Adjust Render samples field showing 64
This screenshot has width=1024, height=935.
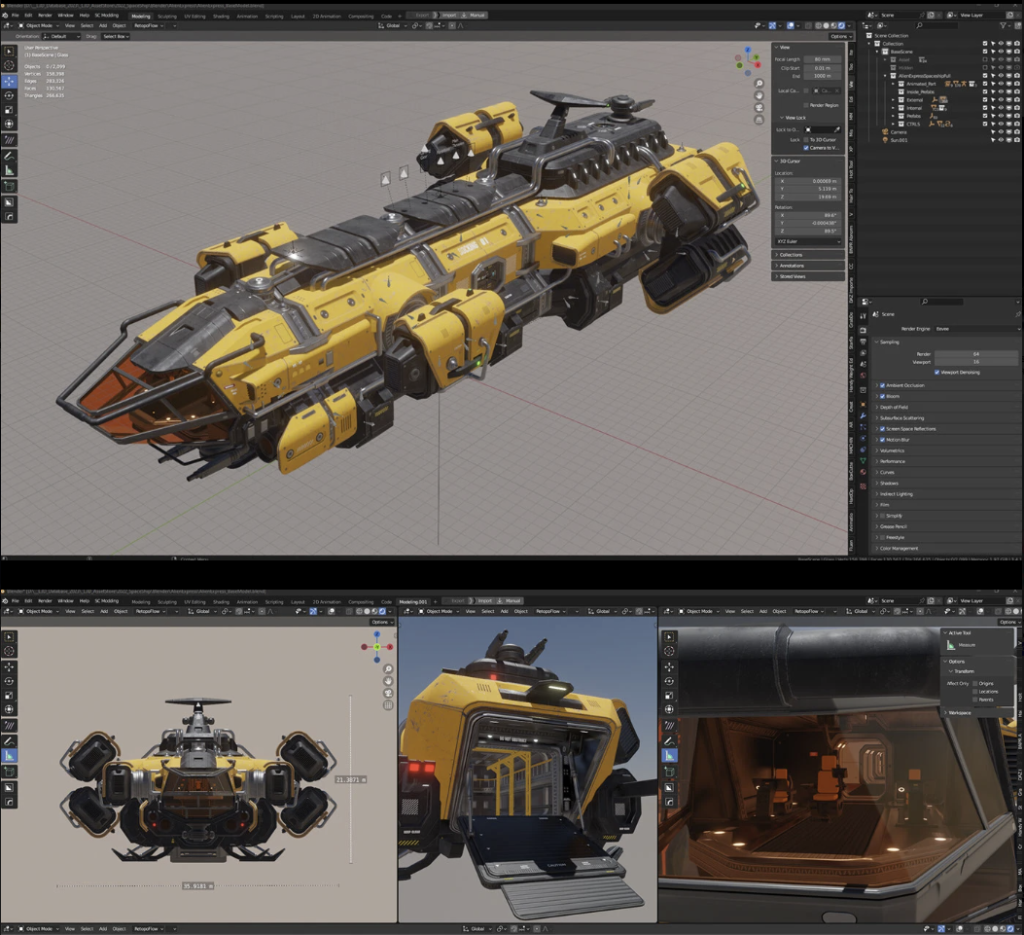976,354
